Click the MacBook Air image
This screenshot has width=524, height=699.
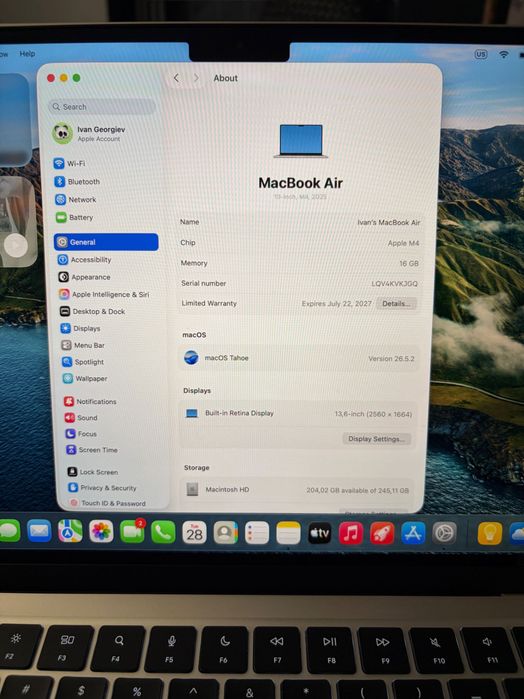click(x=301, y=141)
